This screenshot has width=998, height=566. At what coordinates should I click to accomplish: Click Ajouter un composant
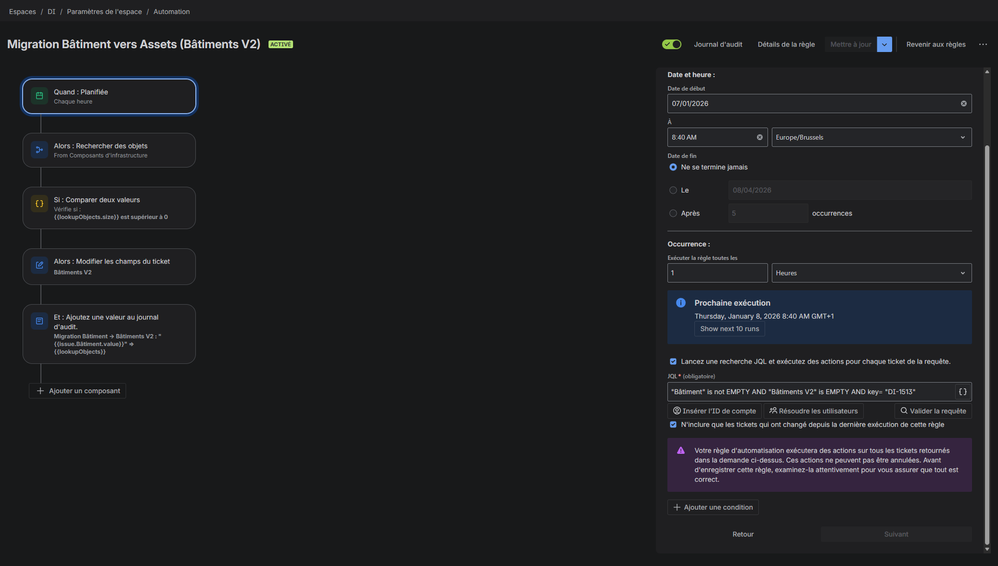coord(78,391)
